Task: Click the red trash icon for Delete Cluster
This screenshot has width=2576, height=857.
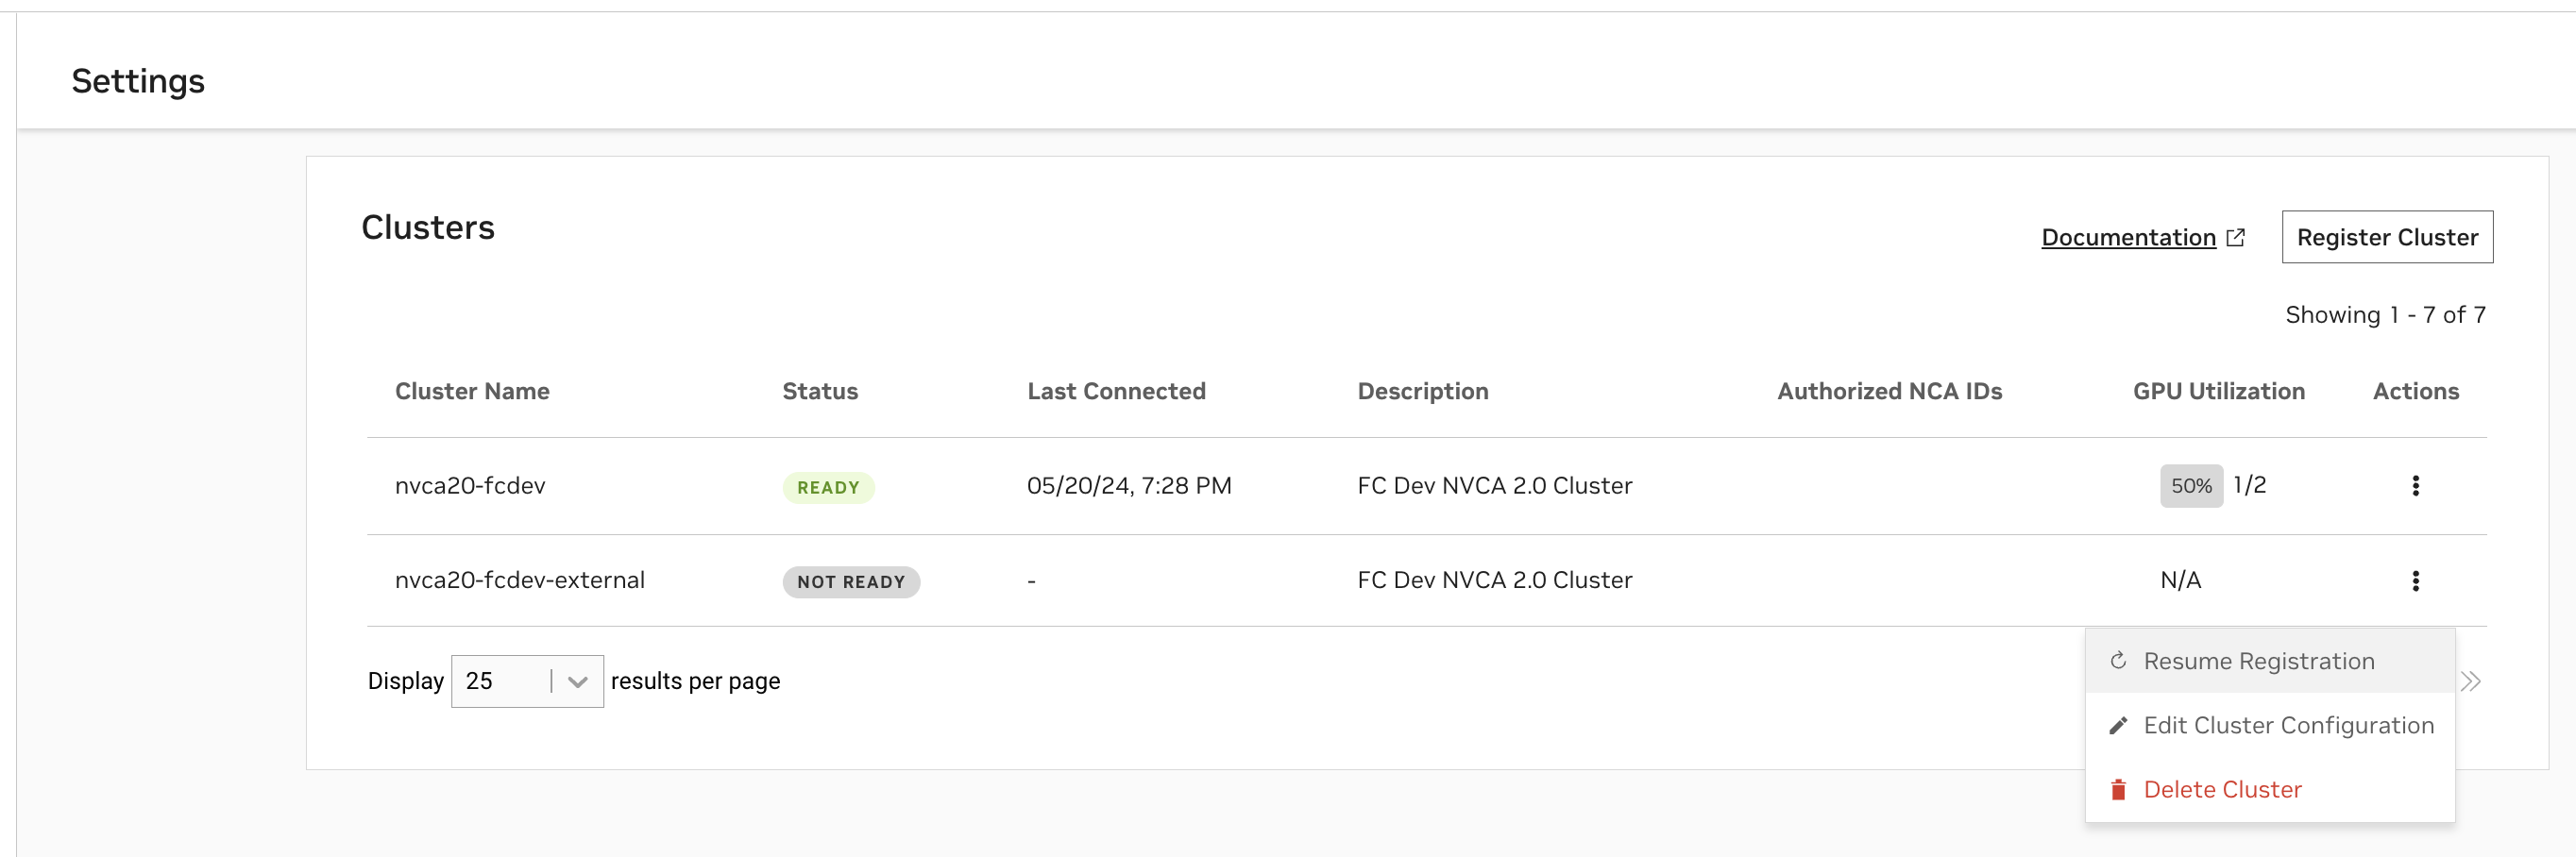Action: tap(2117, 790)
